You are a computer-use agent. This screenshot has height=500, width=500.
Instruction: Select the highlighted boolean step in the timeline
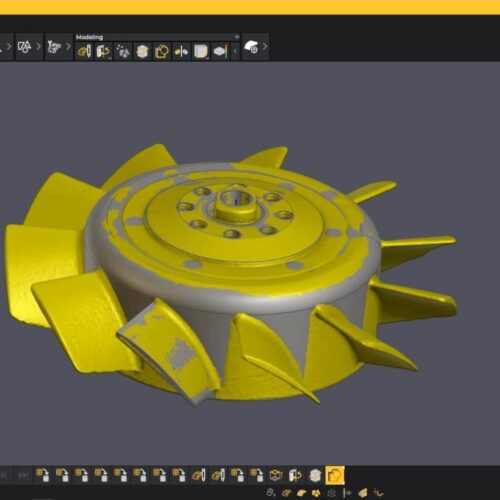335,475
